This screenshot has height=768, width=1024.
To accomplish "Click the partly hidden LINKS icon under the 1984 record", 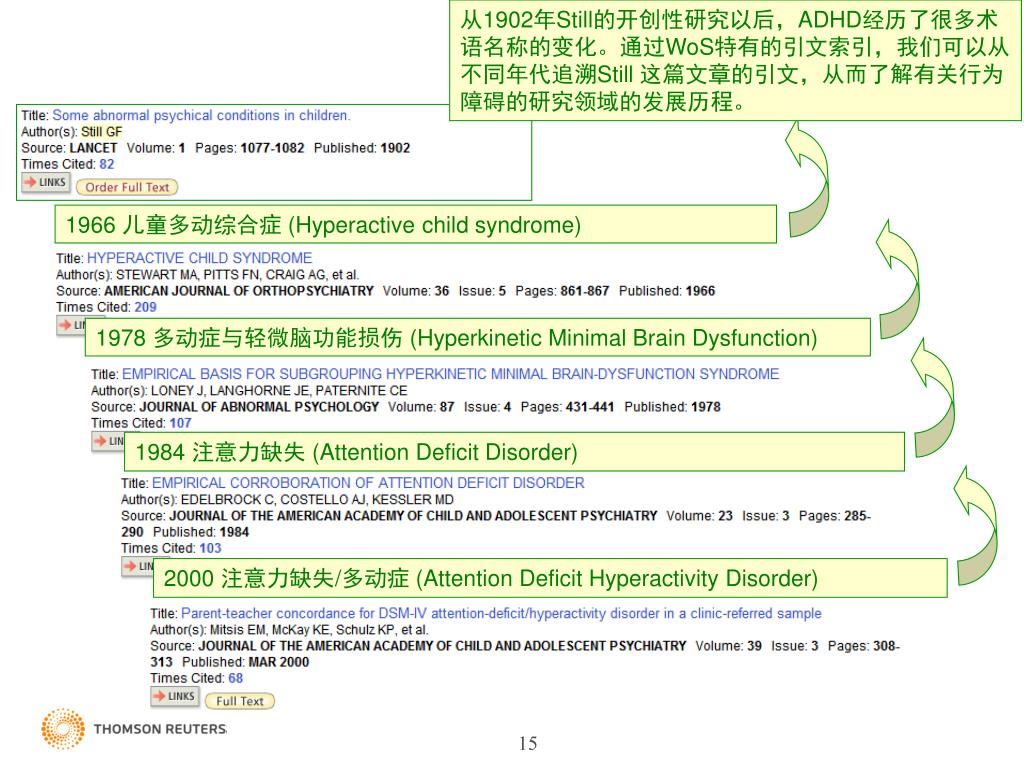I will (137, 566).
